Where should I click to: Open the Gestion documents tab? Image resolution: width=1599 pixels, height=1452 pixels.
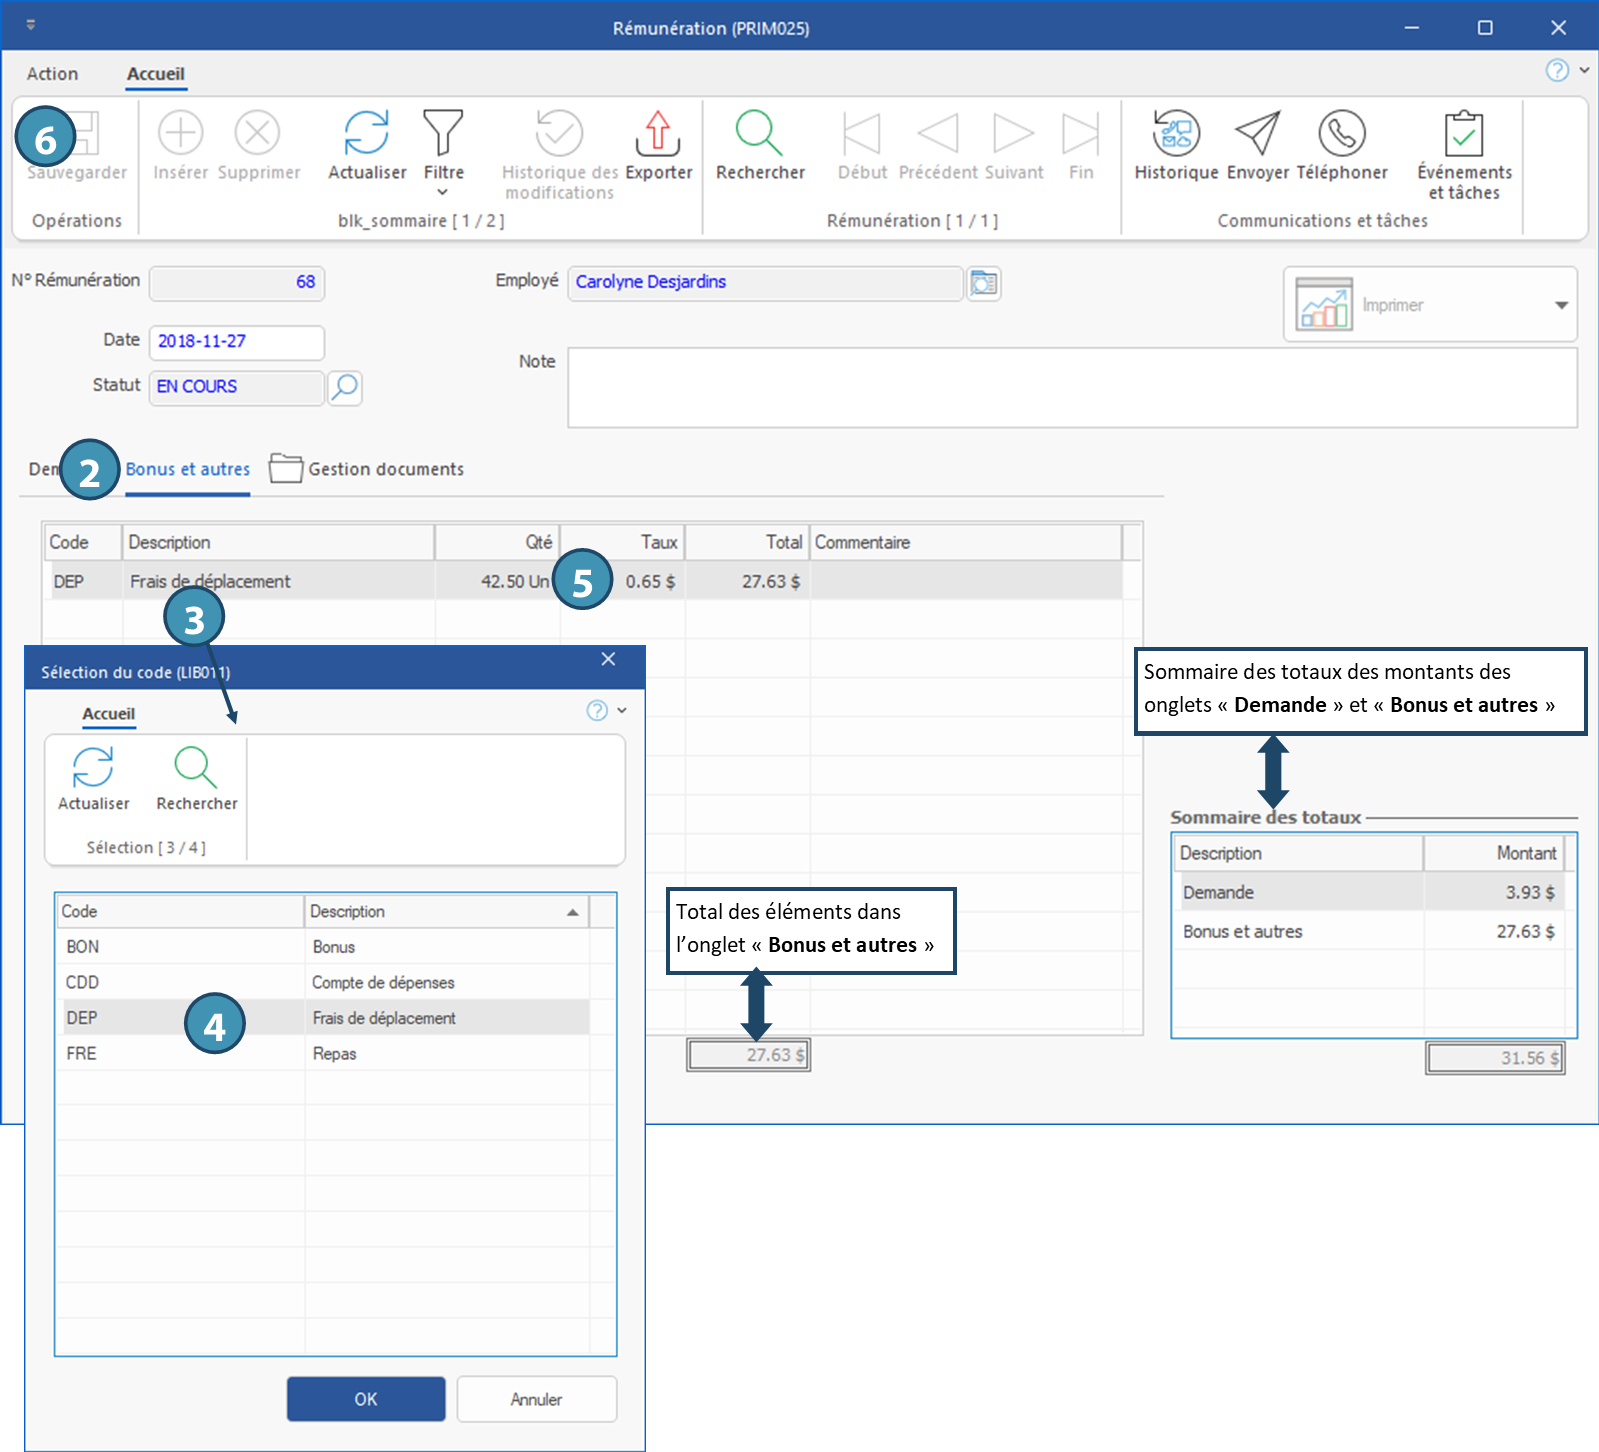pyautogui.click(x=385, y=469)
